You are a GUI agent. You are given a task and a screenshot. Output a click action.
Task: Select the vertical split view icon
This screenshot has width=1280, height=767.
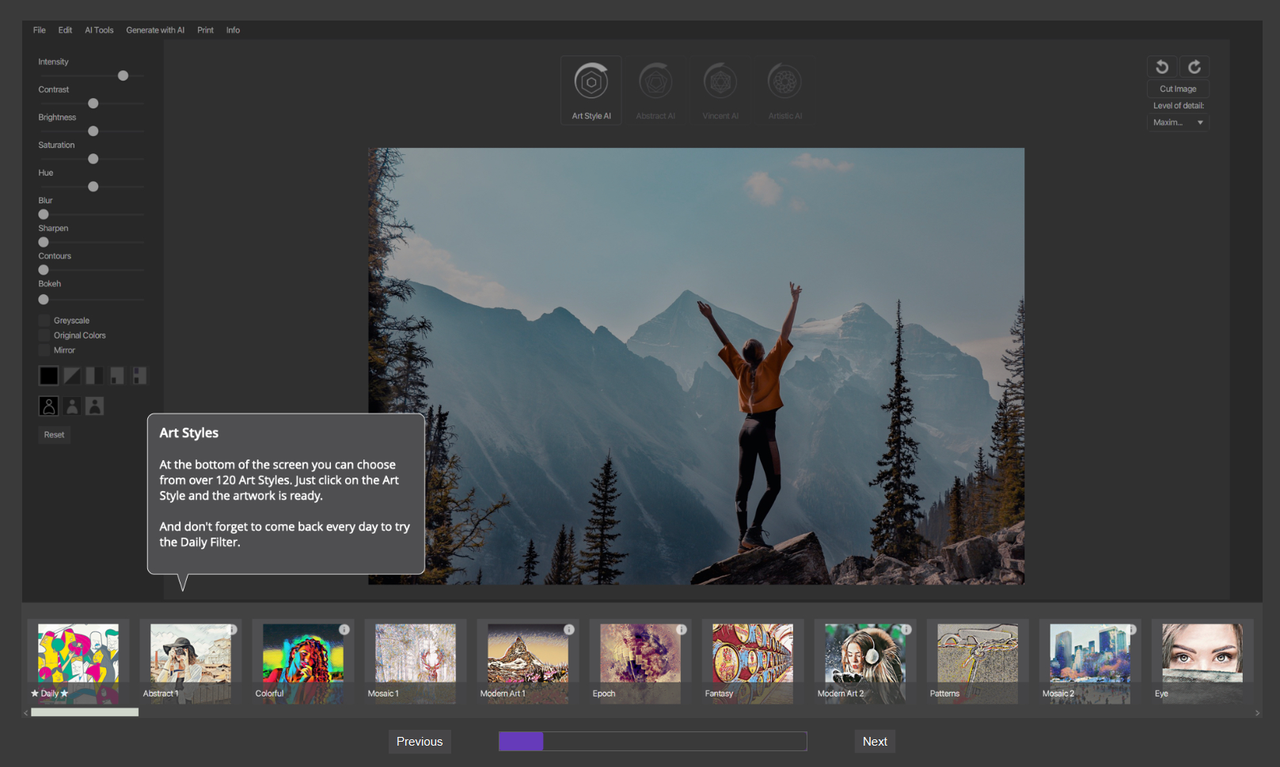[94, 376]
